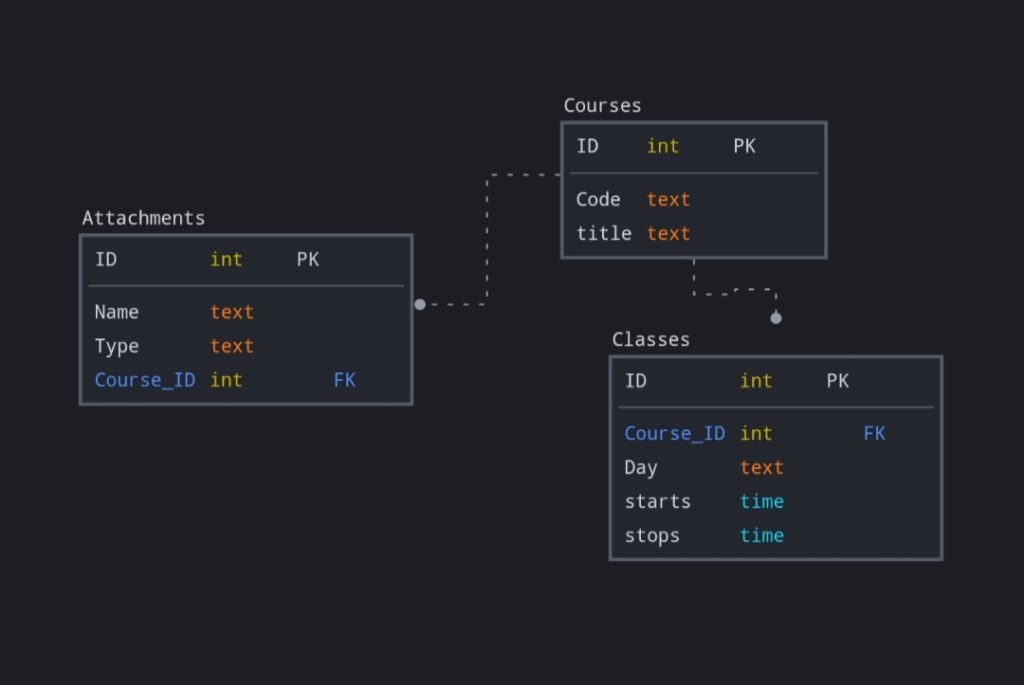Click the title field in Courses
The height and width of the screenshot is (685, 1024).
click(x=603, y=233)
